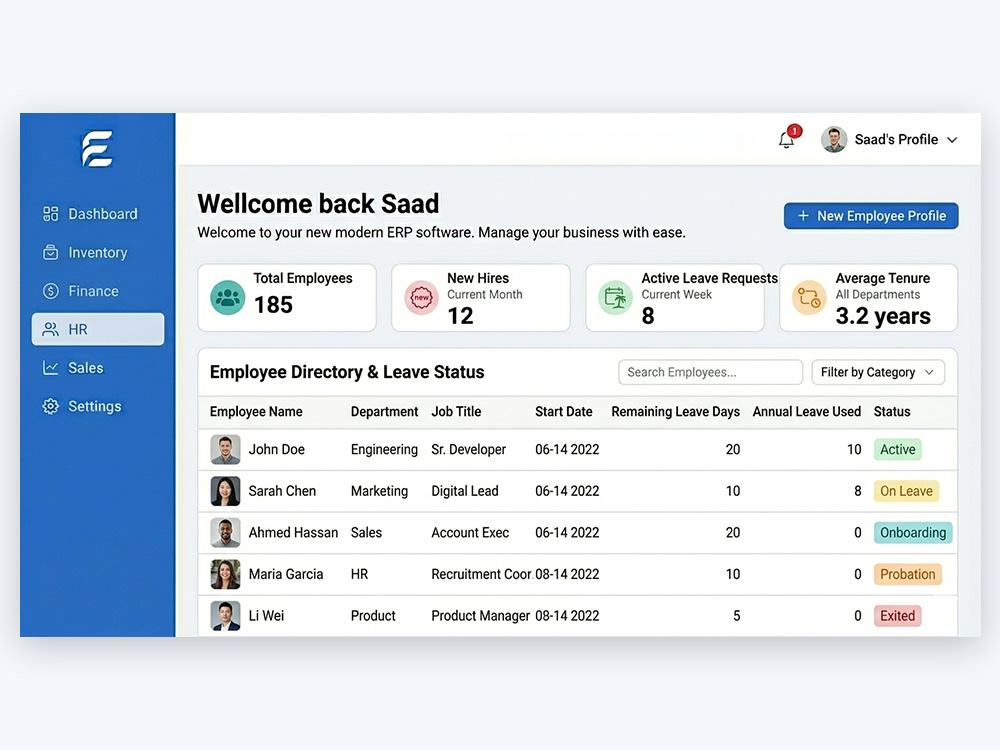Click the Digital Lead job title cell
Screen dimensions: 1000x750
point(465,491)
